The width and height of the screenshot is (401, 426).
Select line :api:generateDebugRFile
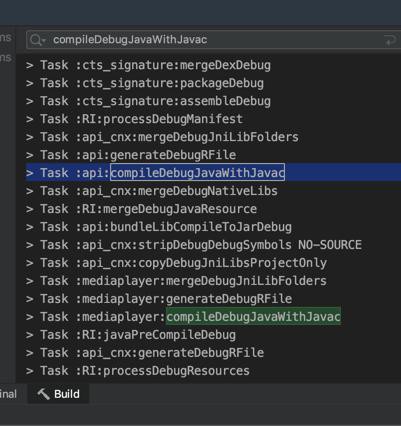(131, 155)
